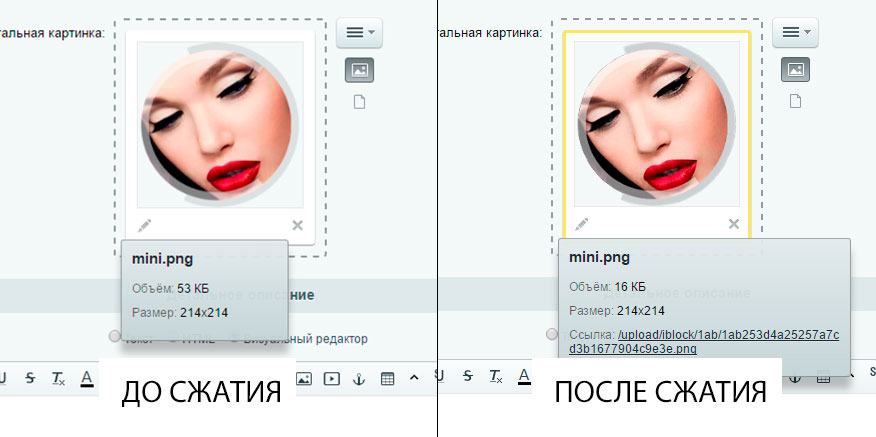Click 214x214 dimensions in after-compression tooltip
Screen dimensions: 876x437
tap(641, 311)
